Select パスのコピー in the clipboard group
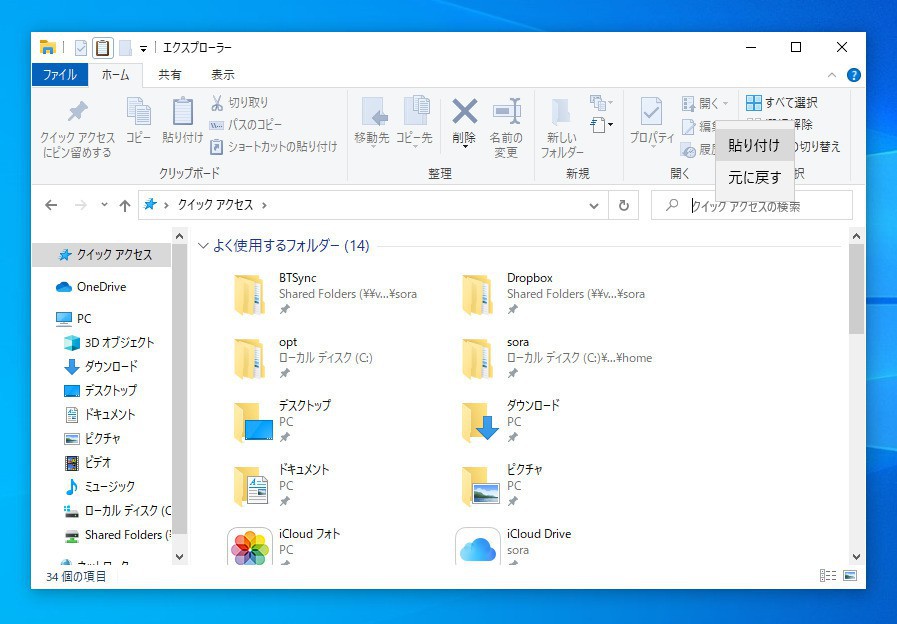Viewport: 897px width, 624px height. point(246,124)
